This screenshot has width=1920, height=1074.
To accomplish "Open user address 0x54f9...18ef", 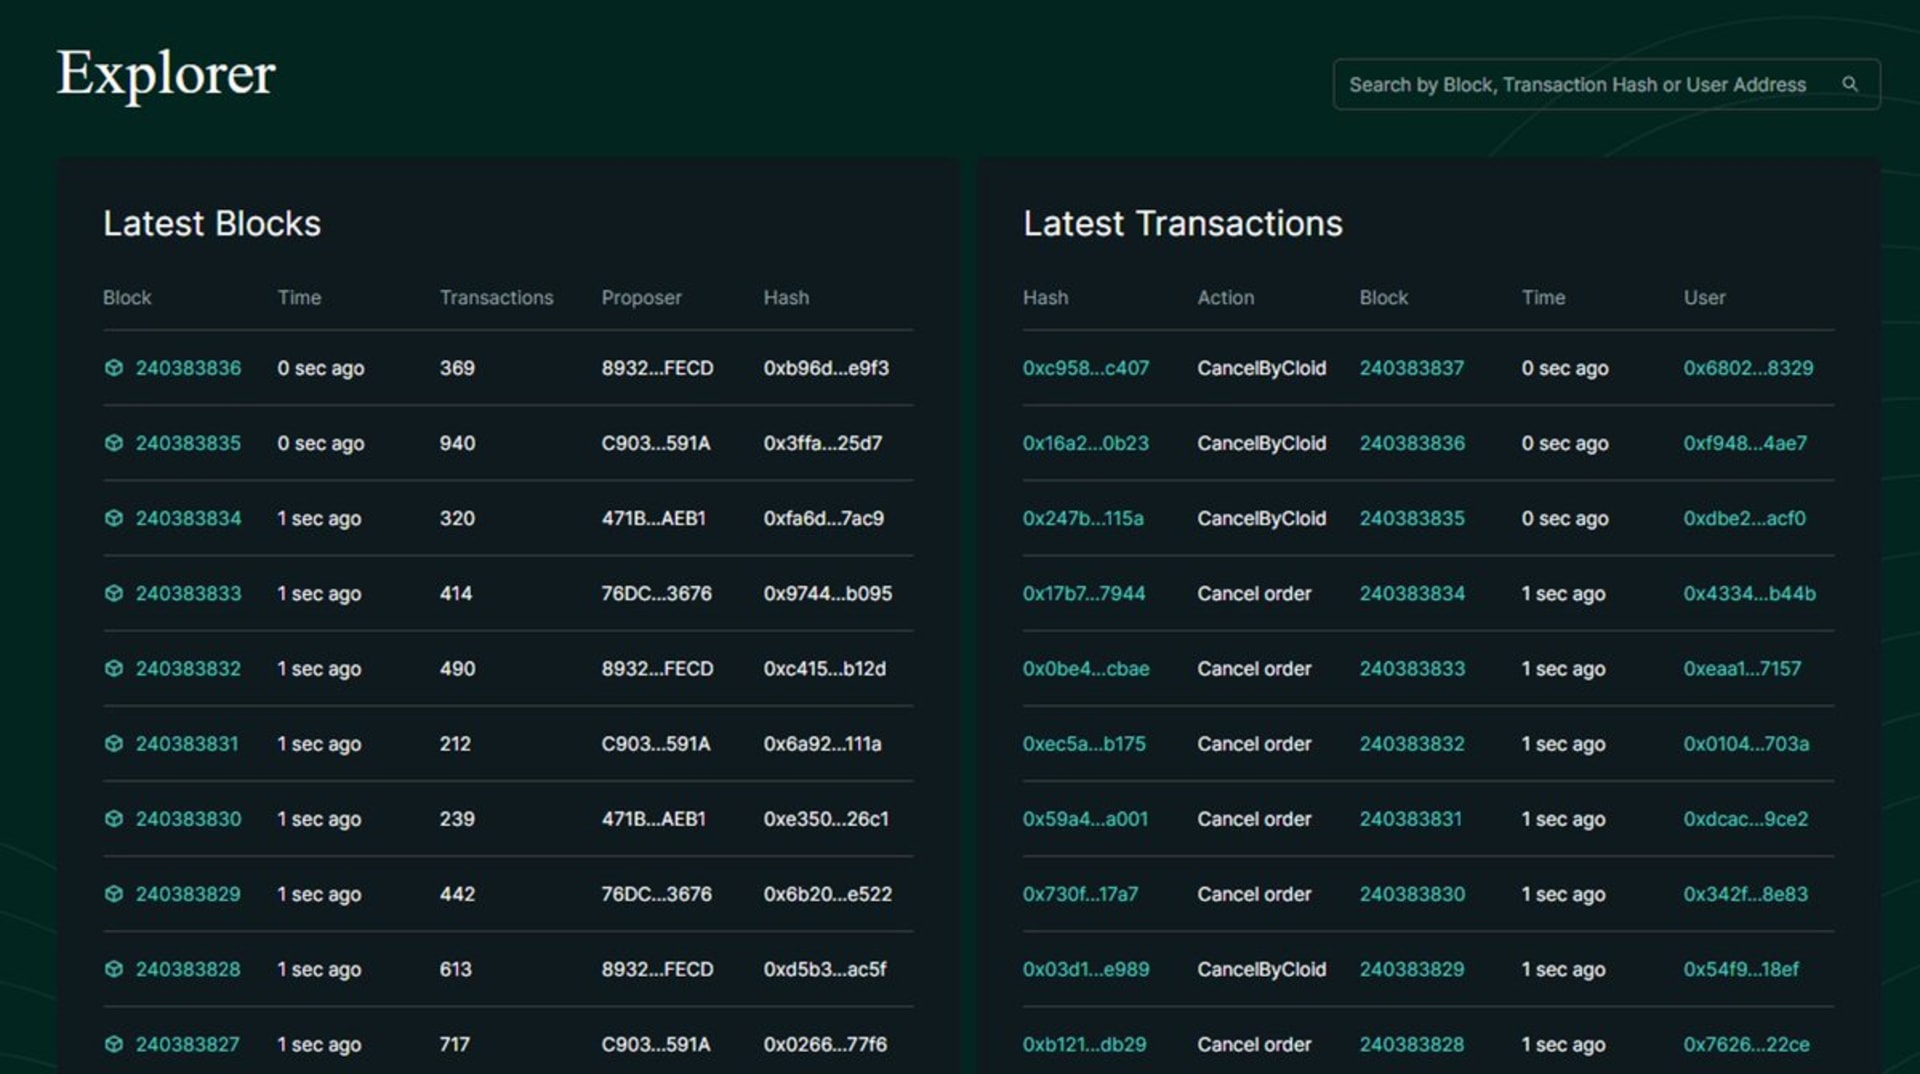I will point(1741,969).
